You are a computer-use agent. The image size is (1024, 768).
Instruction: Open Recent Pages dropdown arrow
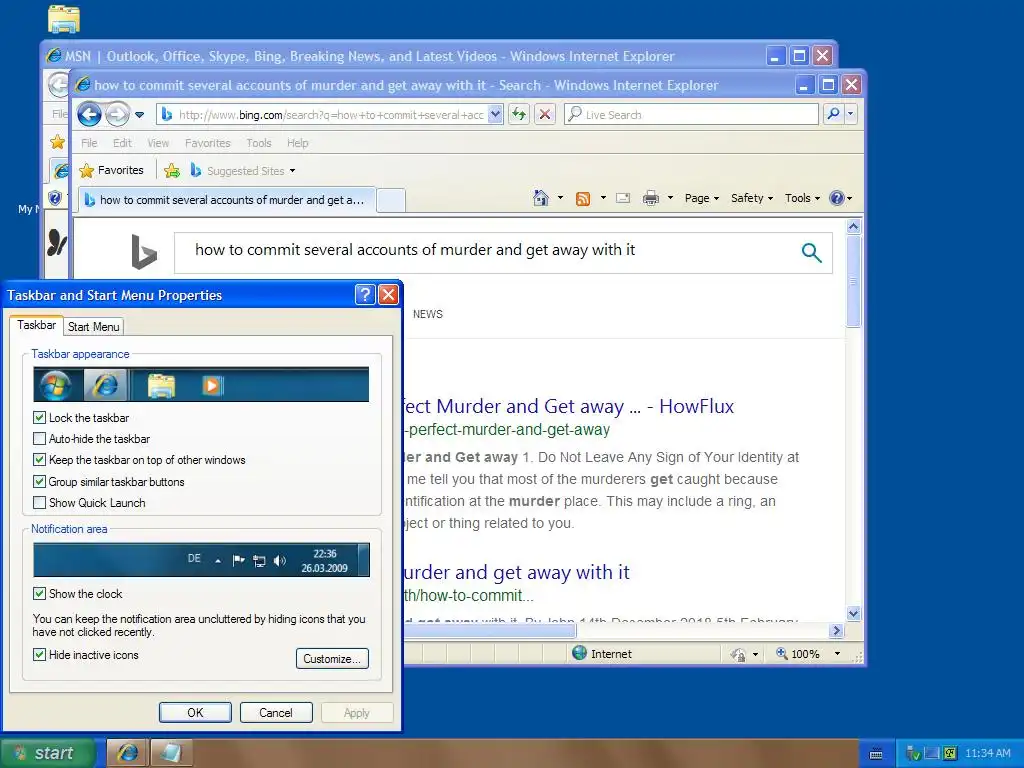coord(139,115)
